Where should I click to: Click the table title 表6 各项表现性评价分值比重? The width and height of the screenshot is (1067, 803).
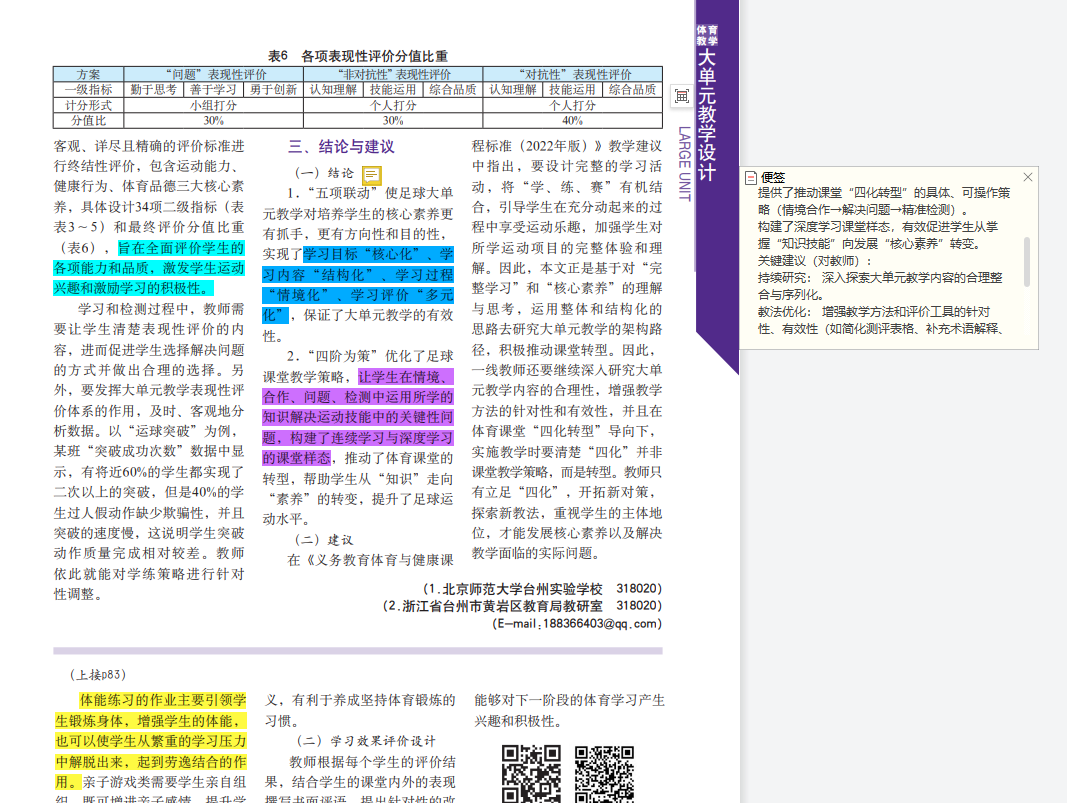click(358, 56)
